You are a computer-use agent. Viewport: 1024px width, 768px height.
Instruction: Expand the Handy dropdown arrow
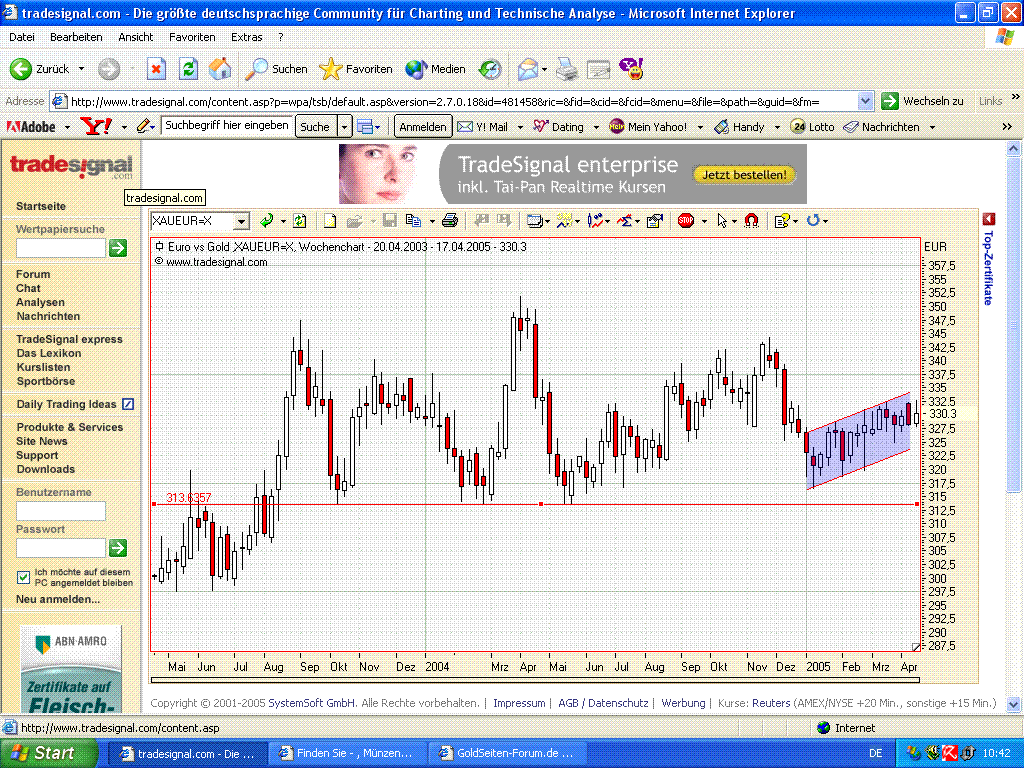[777, 127]
